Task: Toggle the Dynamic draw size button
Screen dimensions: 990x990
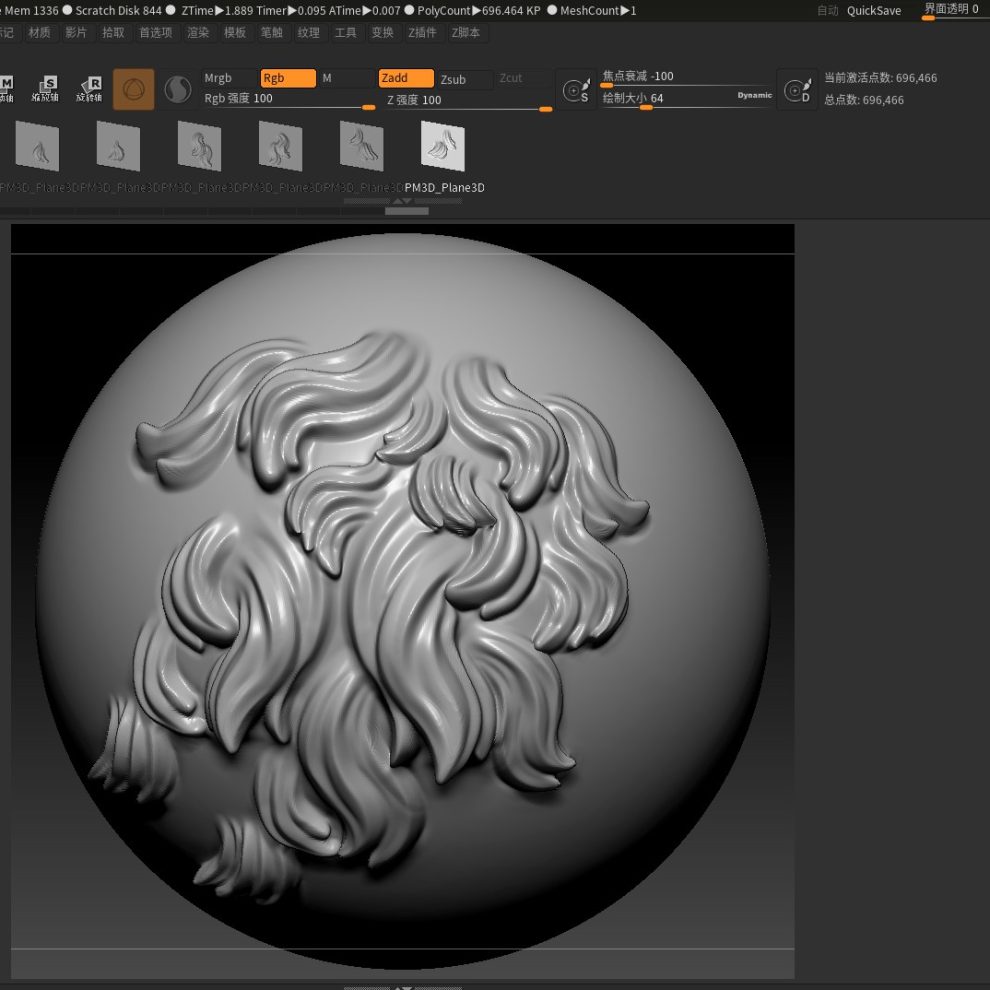Action: (755, 96)
